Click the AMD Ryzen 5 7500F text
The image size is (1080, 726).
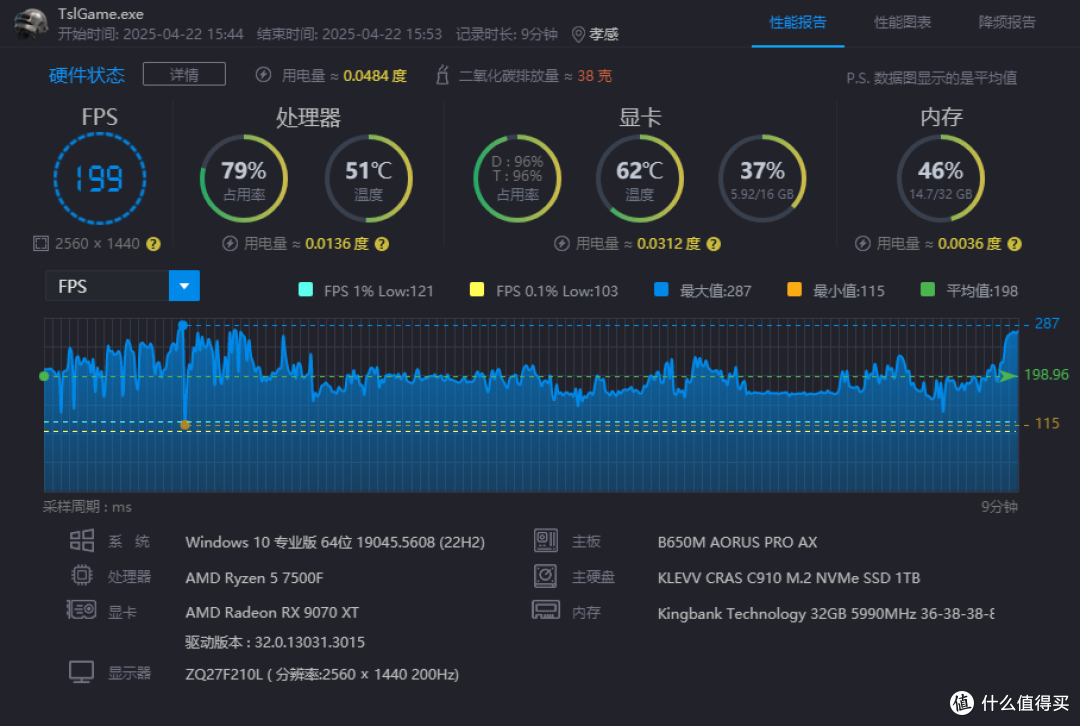(254, 578)
